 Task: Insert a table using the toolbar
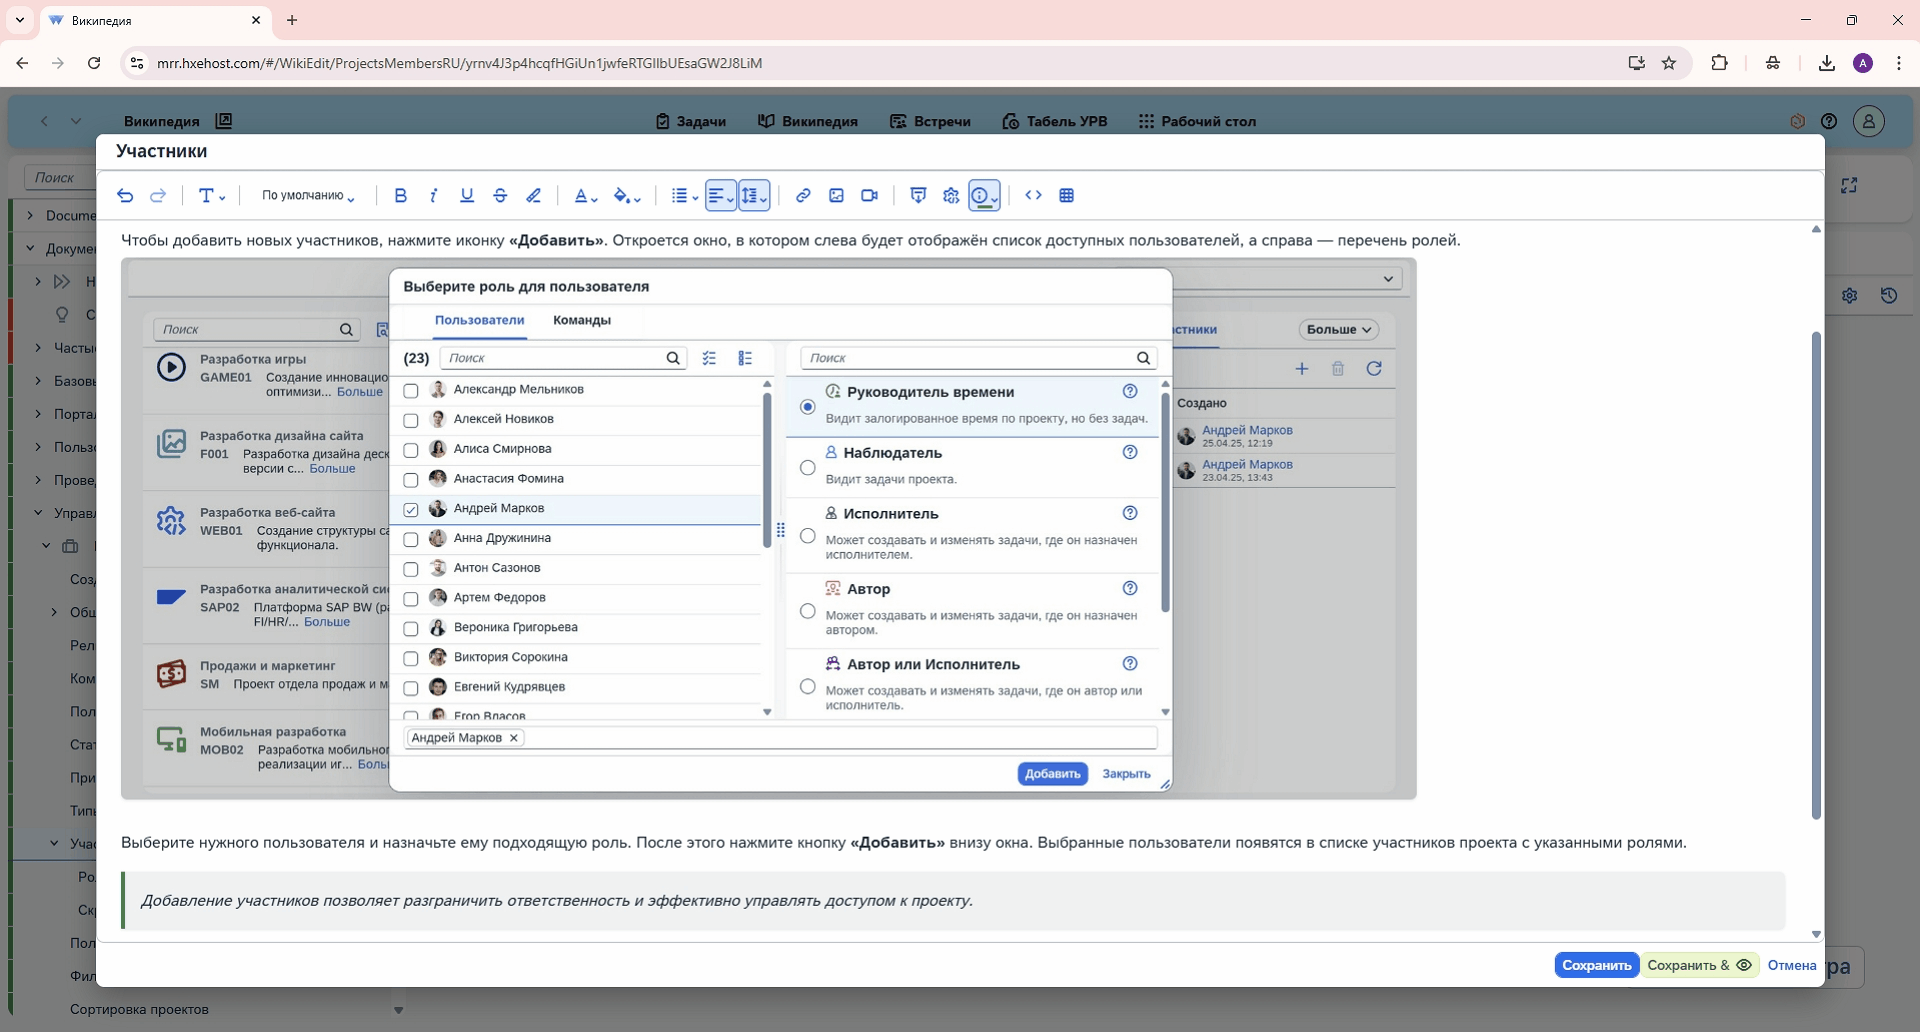click(1066, 196)
